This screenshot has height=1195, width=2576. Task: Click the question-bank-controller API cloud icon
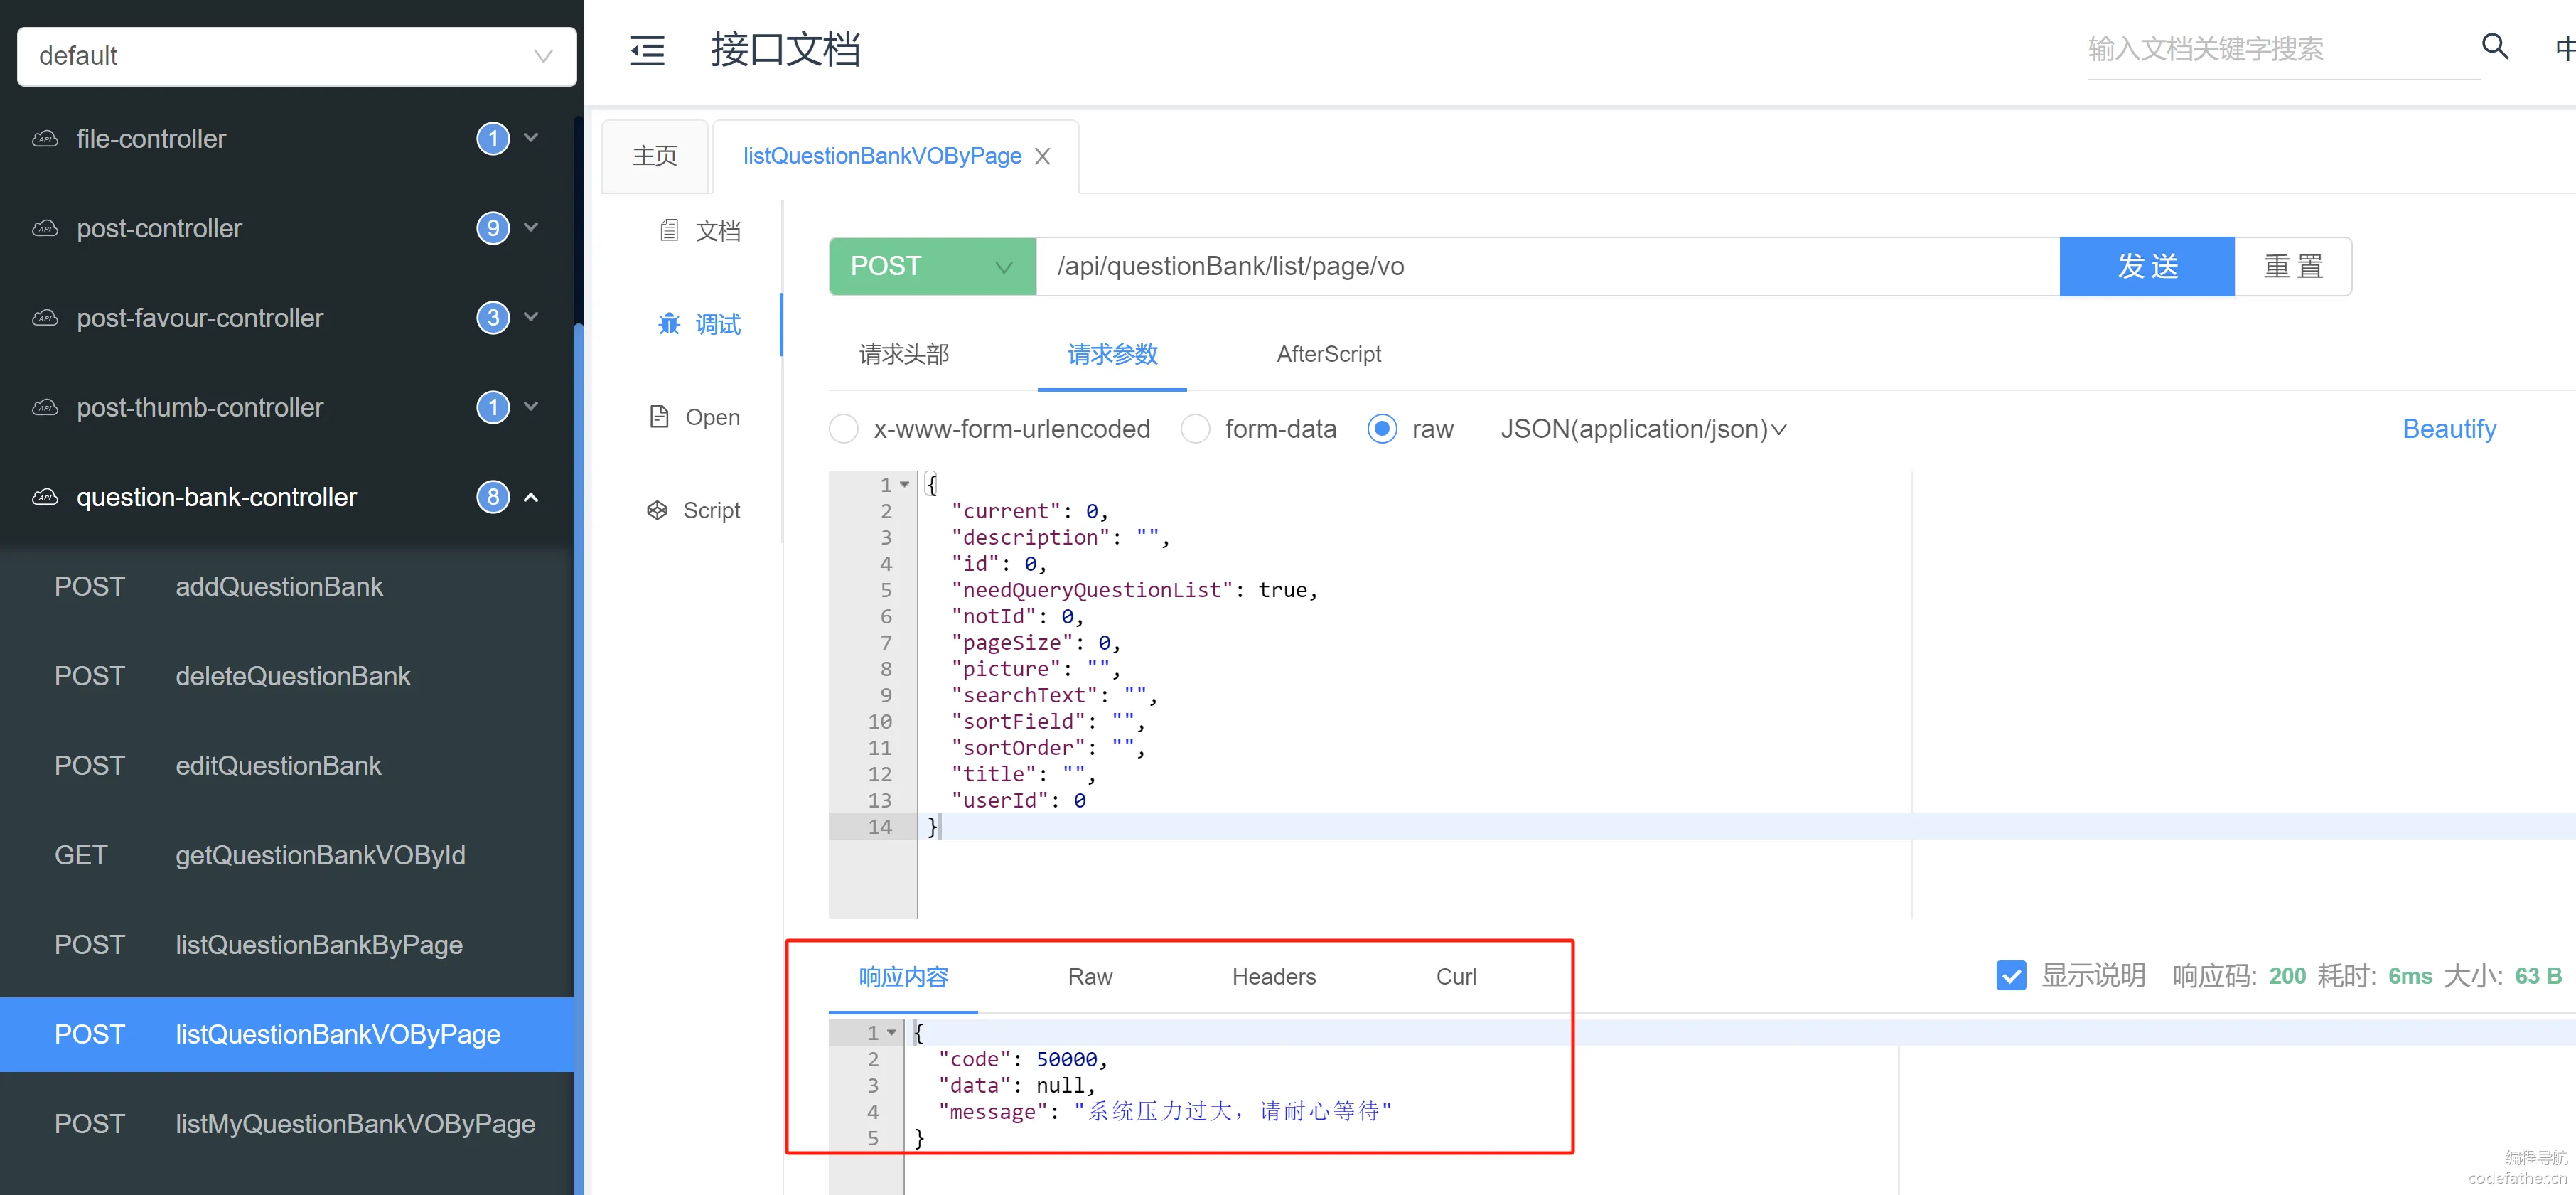(x=45, y=497)
